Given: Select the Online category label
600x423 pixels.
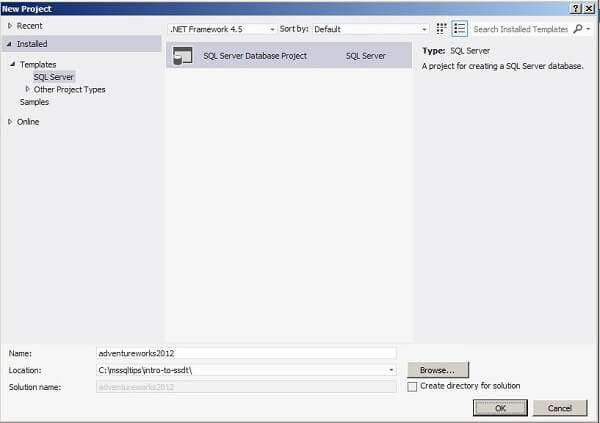Looking at the screenshot, I should [28, 122].
